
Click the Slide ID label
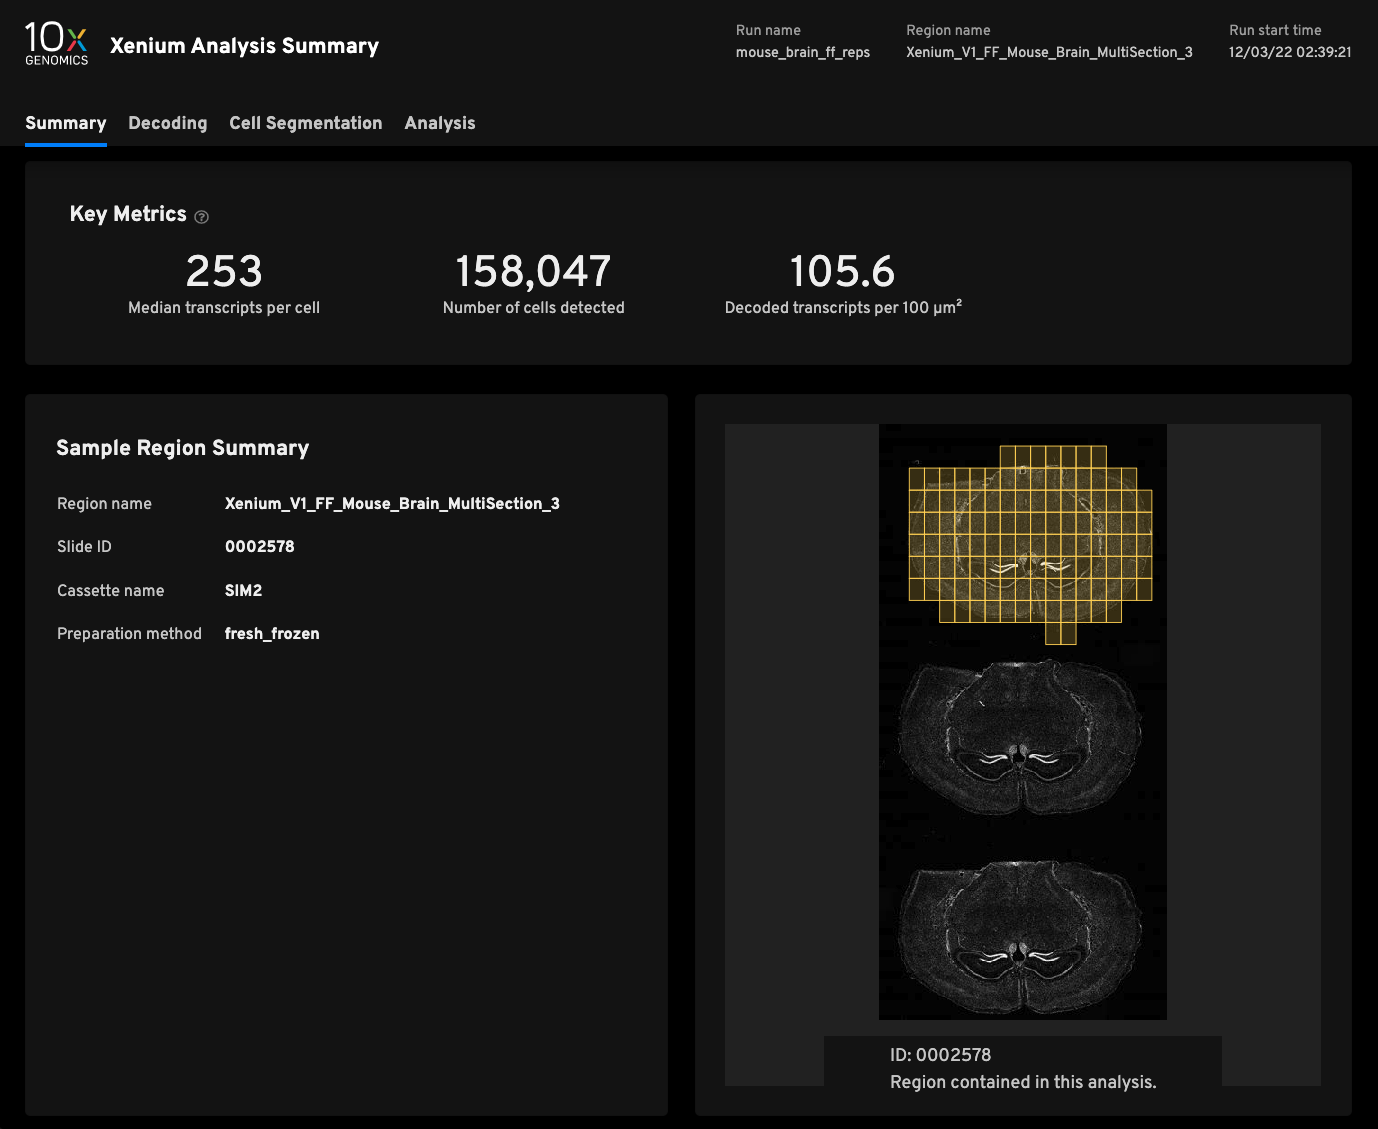point(84,547)
